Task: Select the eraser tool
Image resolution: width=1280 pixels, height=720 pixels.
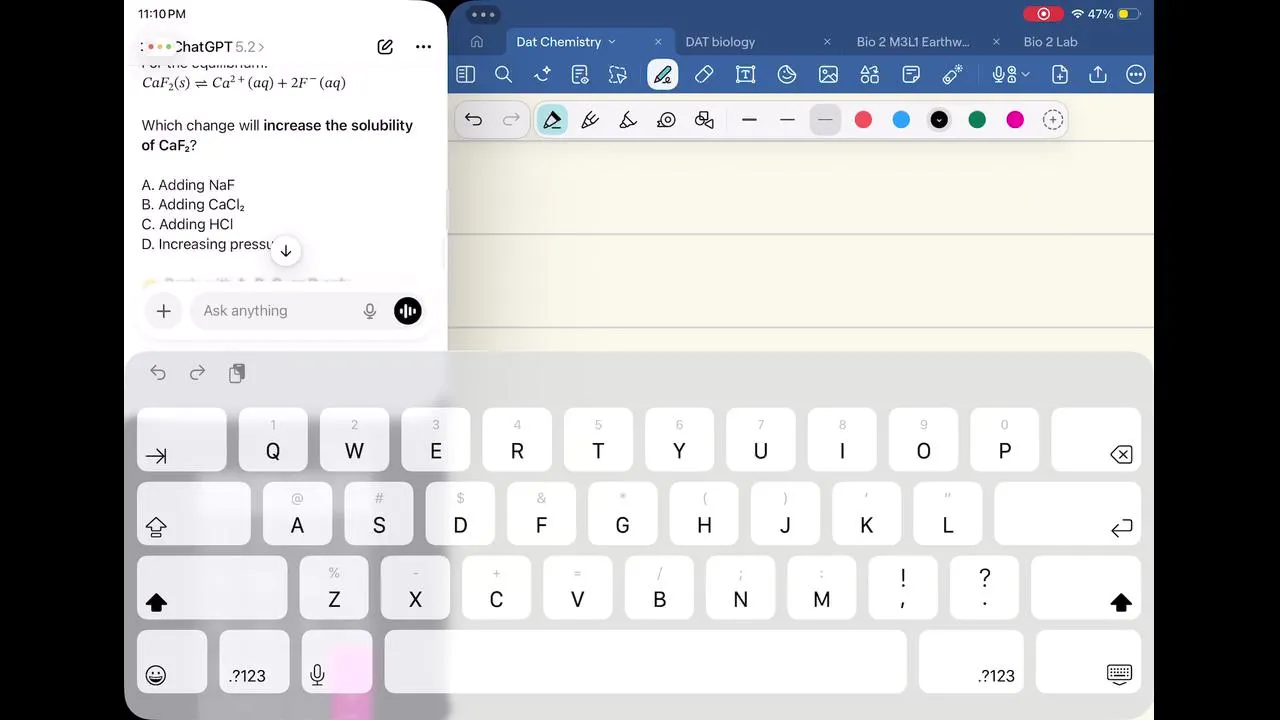Action: coord(704,75)
